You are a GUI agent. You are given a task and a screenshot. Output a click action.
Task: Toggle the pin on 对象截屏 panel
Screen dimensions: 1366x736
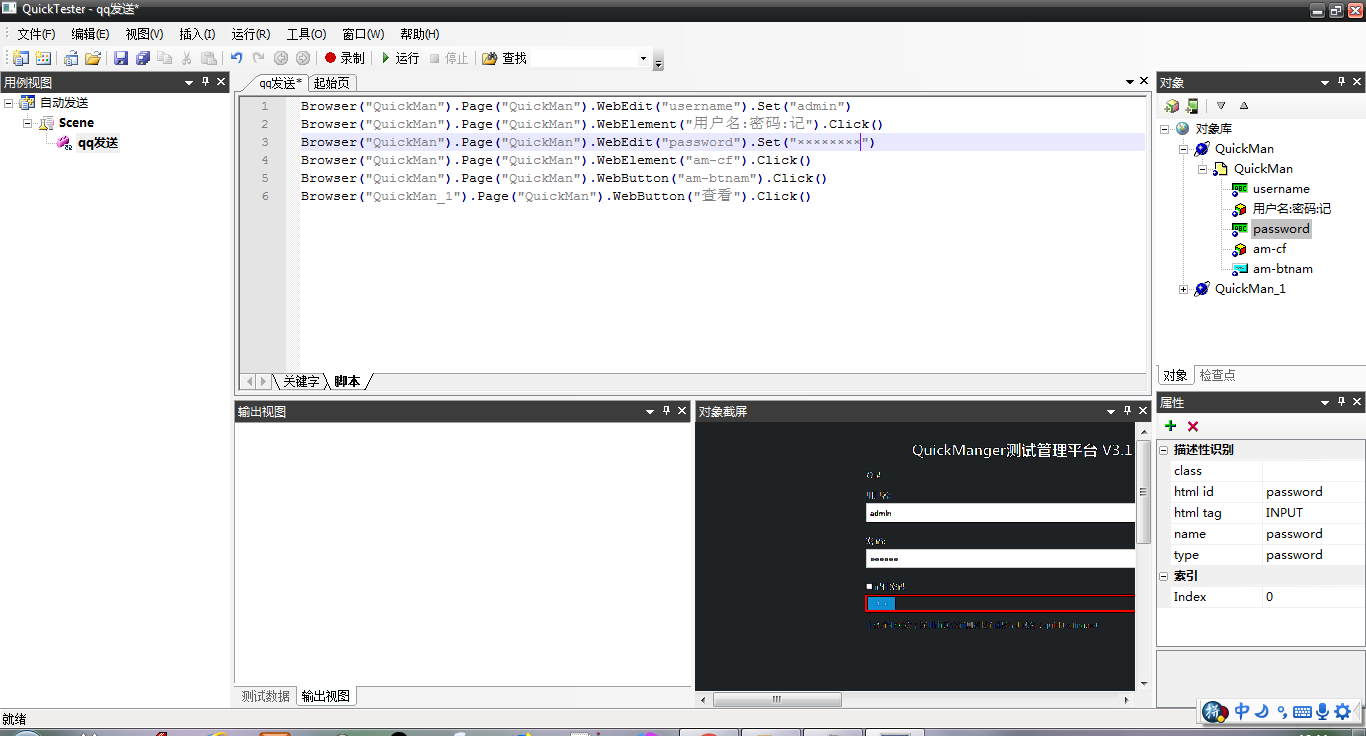tap(1127, 411)
